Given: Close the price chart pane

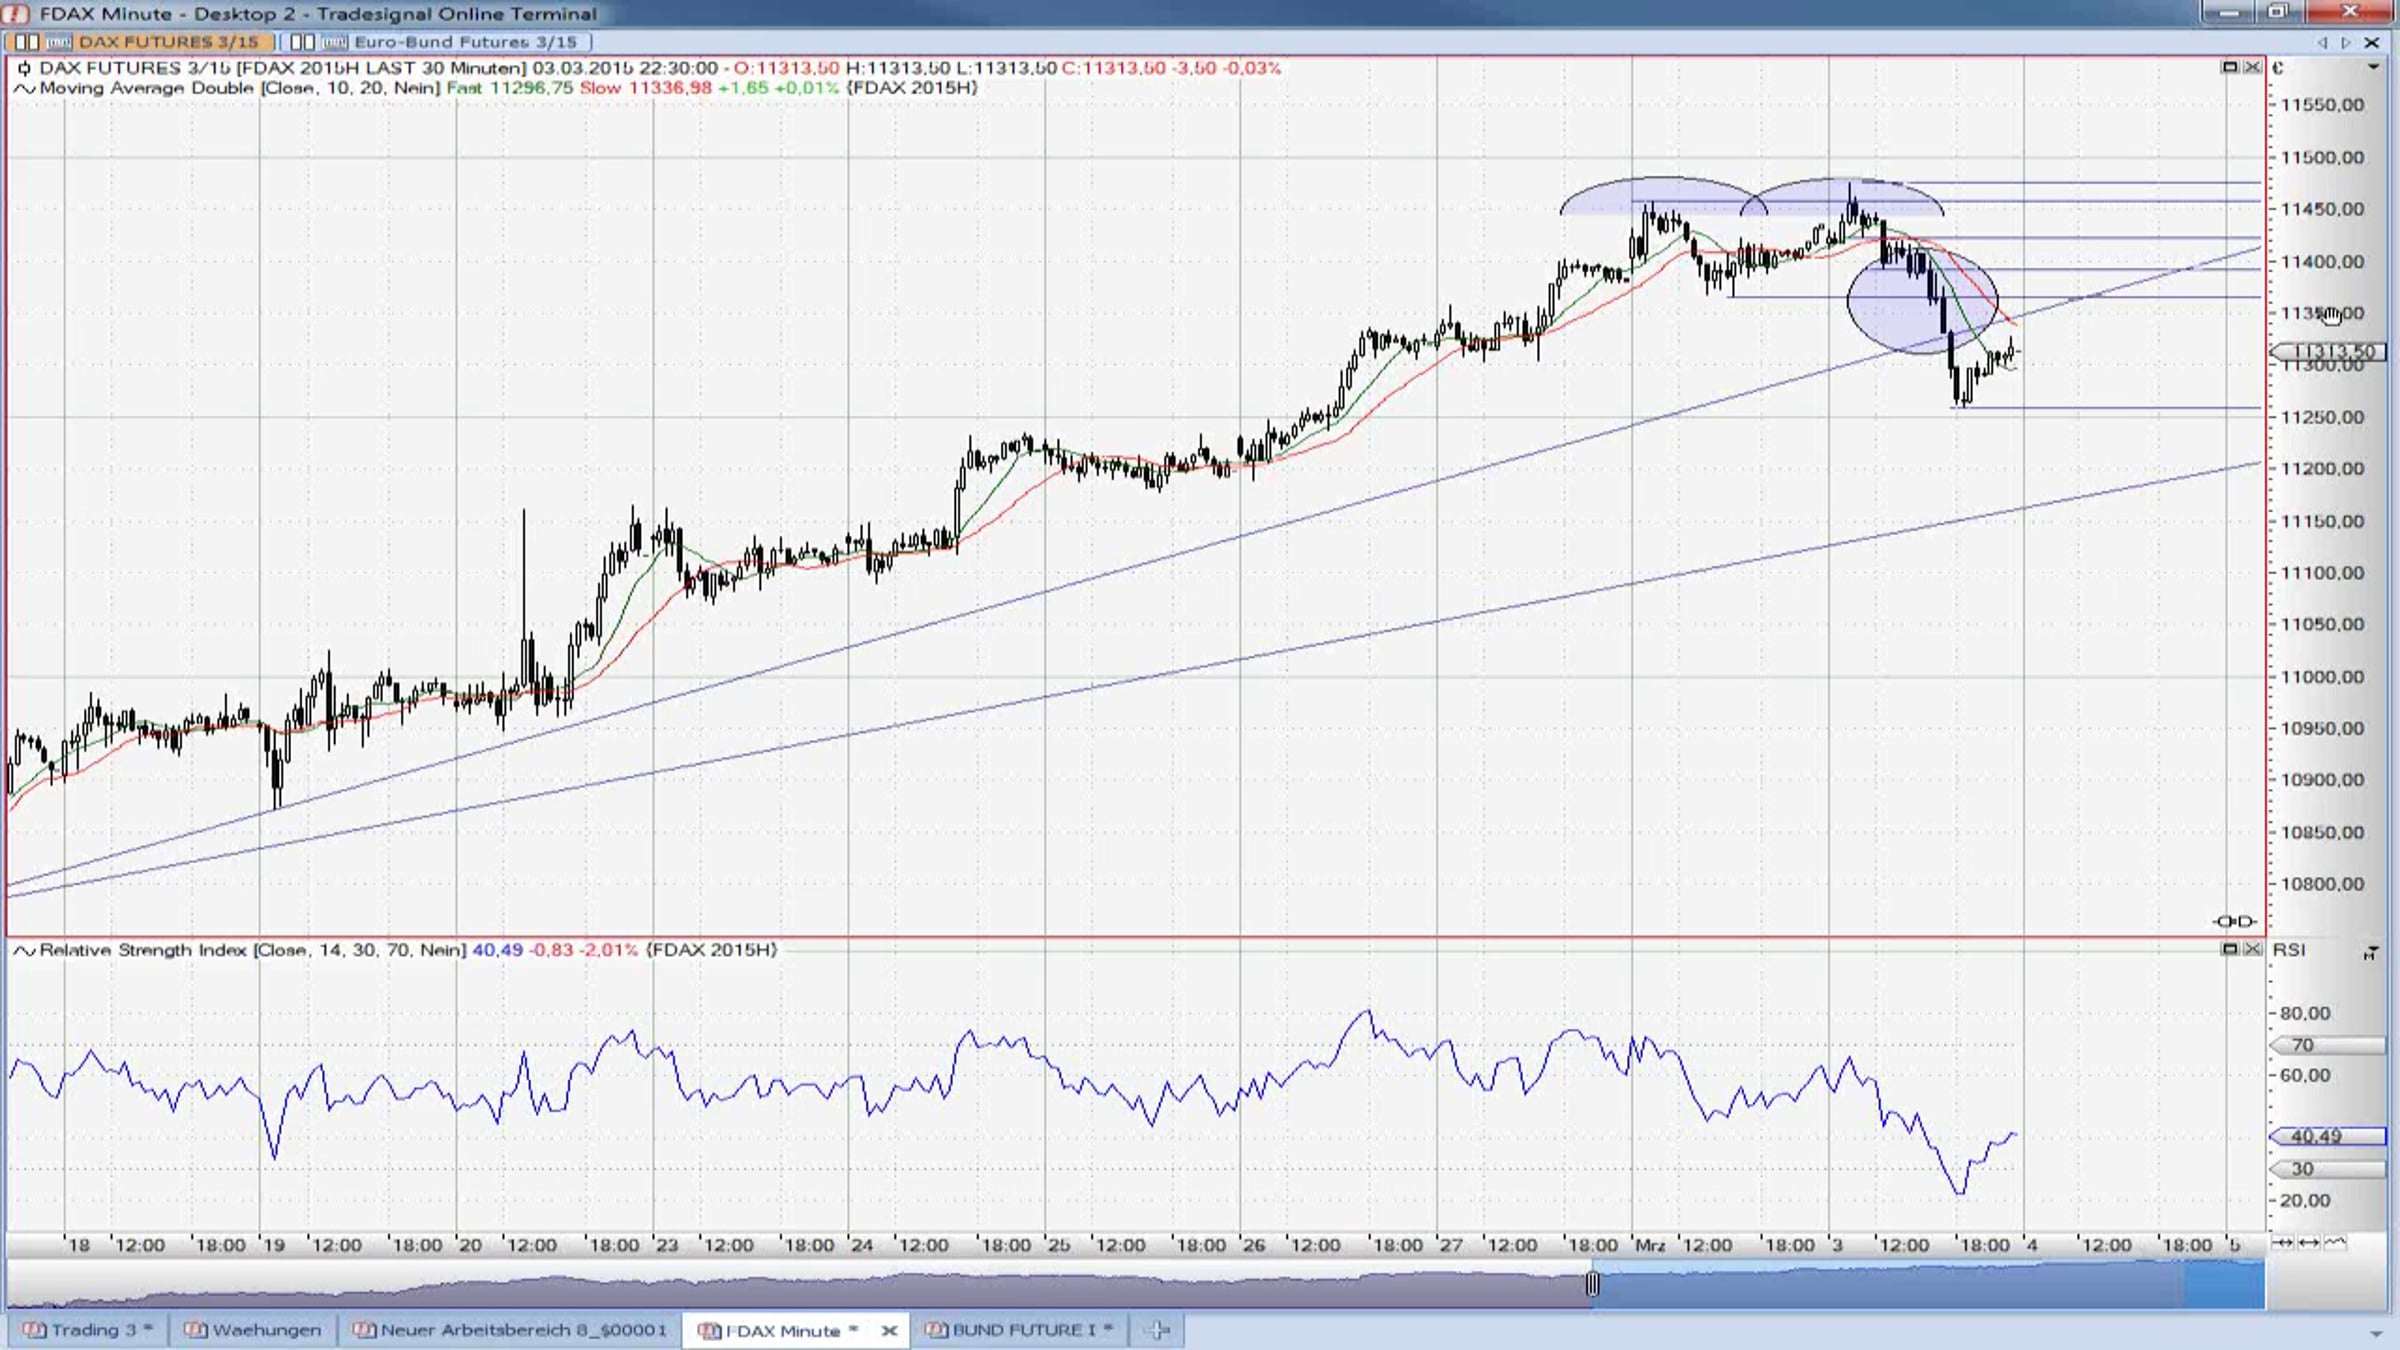Looking at the screenshot, I should click(2252, 67).
